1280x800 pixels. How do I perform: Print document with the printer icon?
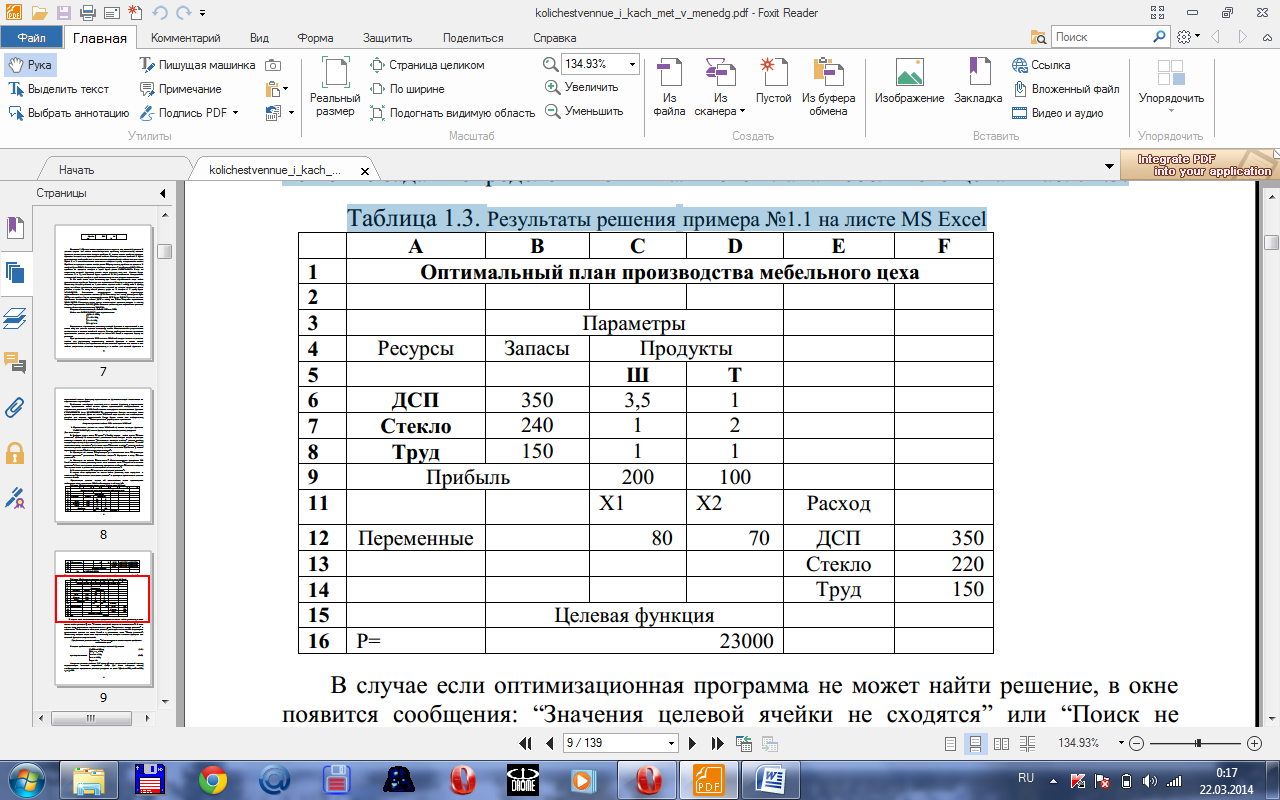[x=87, y=13]
